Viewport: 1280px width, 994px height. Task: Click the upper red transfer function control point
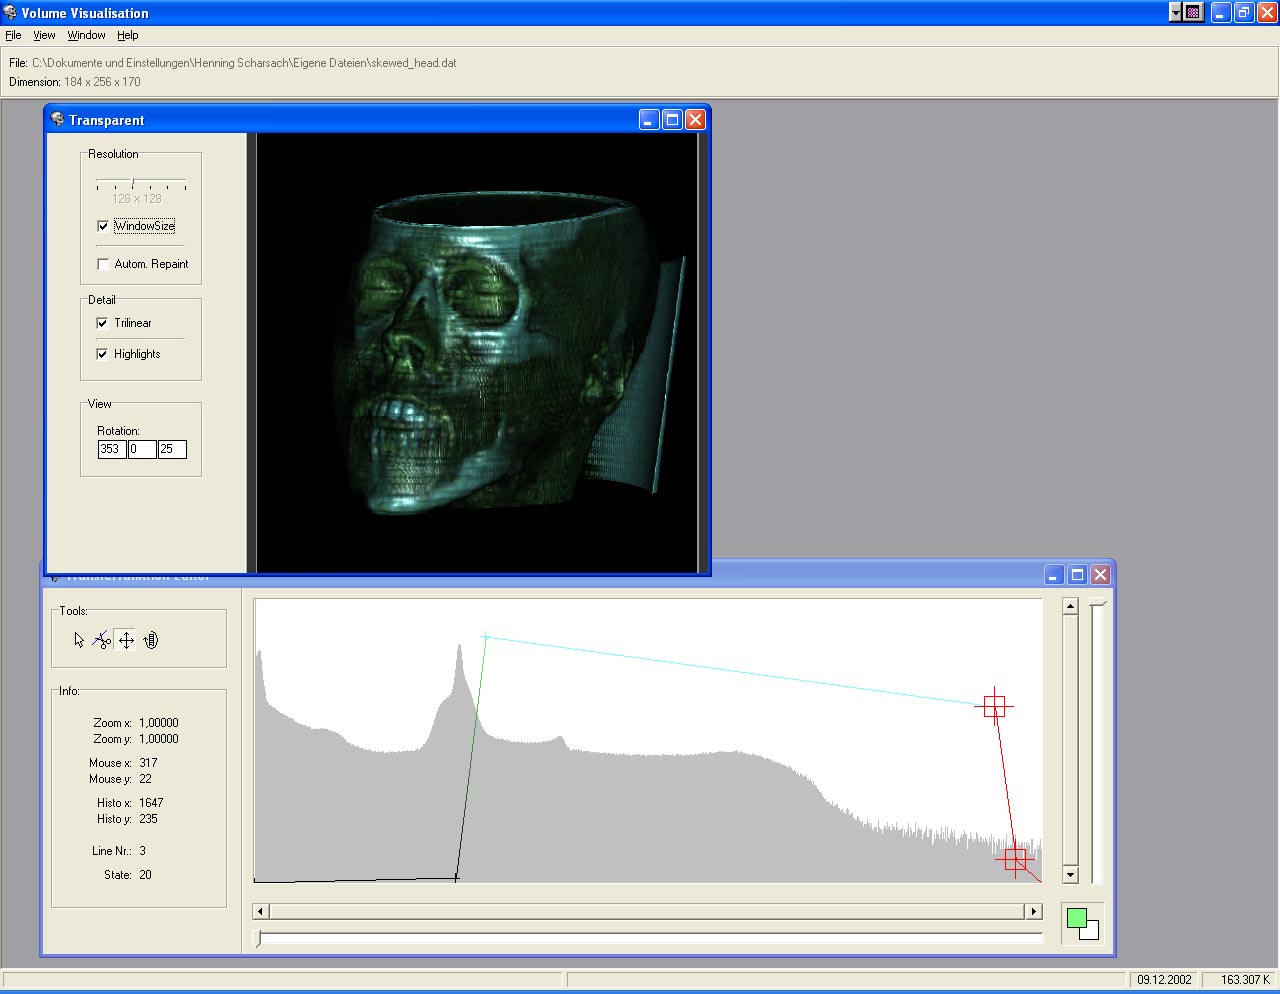click(994, 707)
